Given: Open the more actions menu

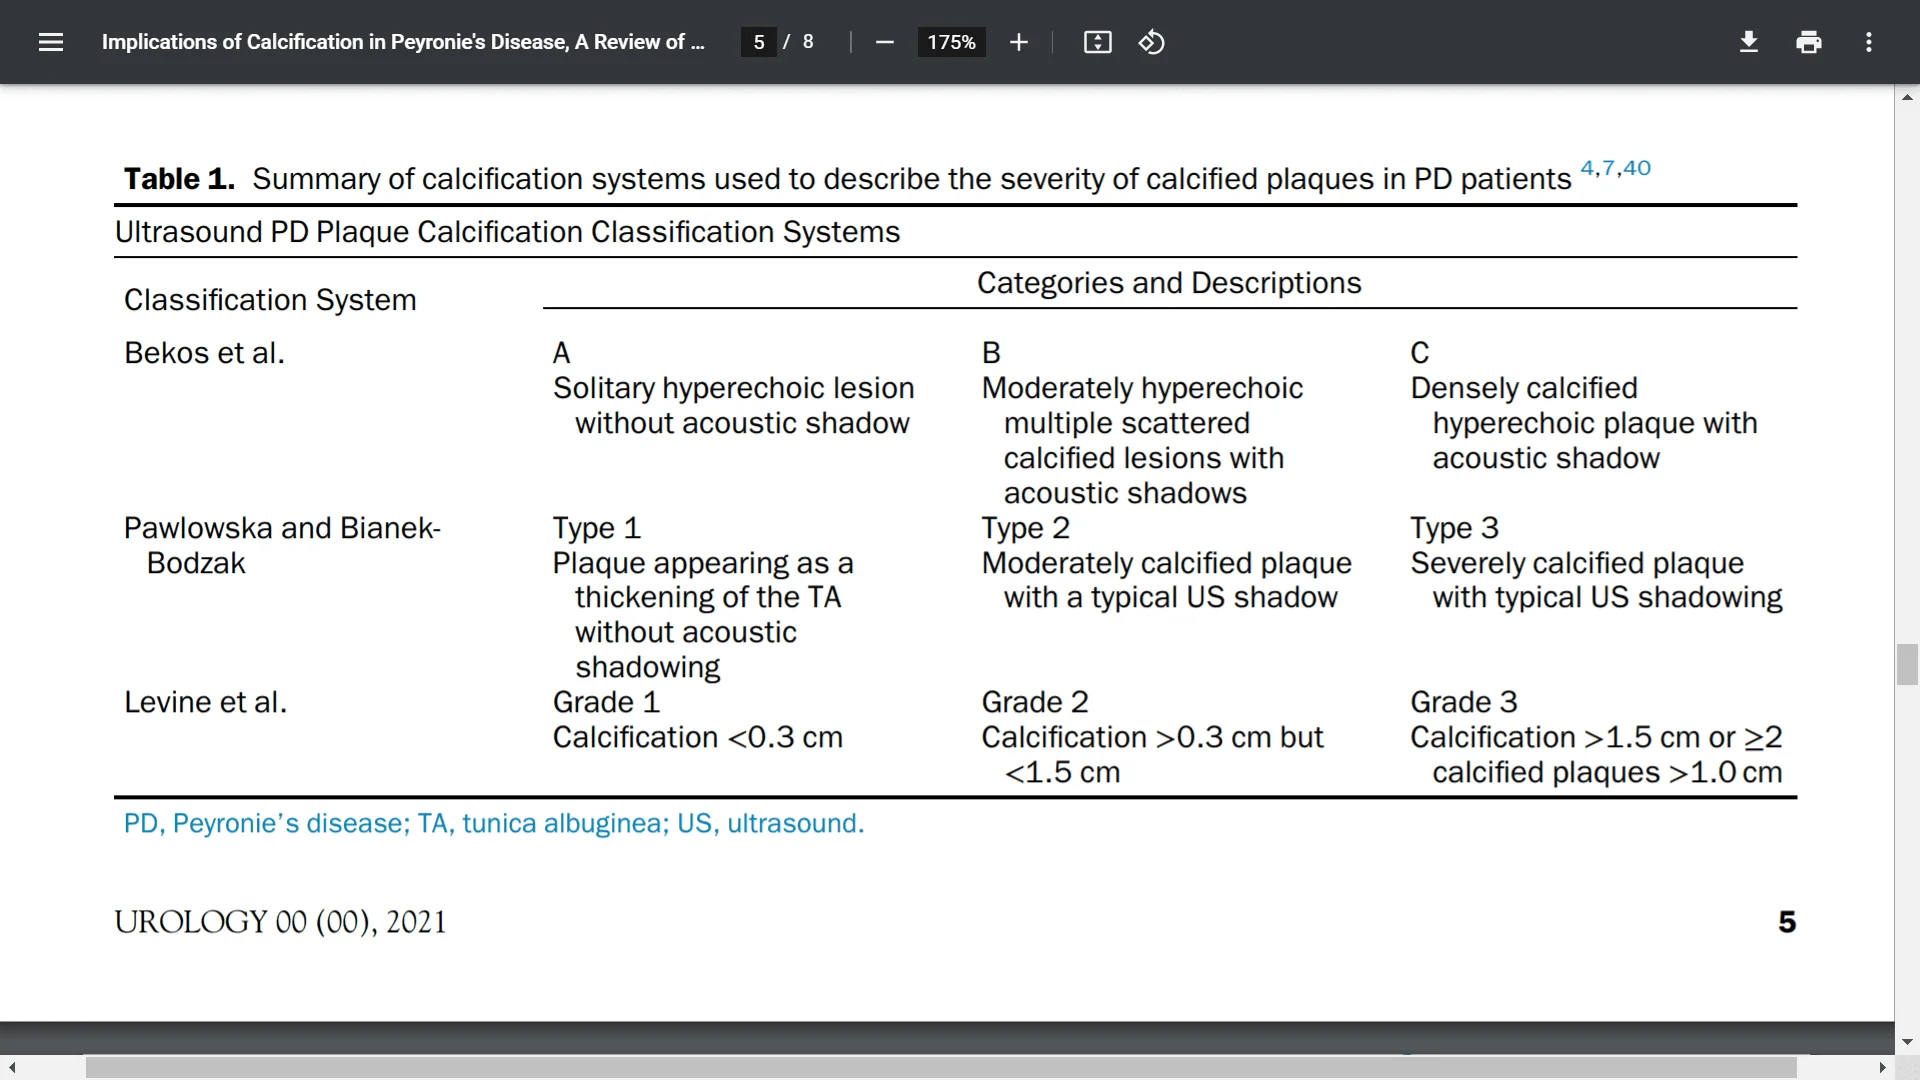Looking at the screenshot, I should pos(1869,42).
